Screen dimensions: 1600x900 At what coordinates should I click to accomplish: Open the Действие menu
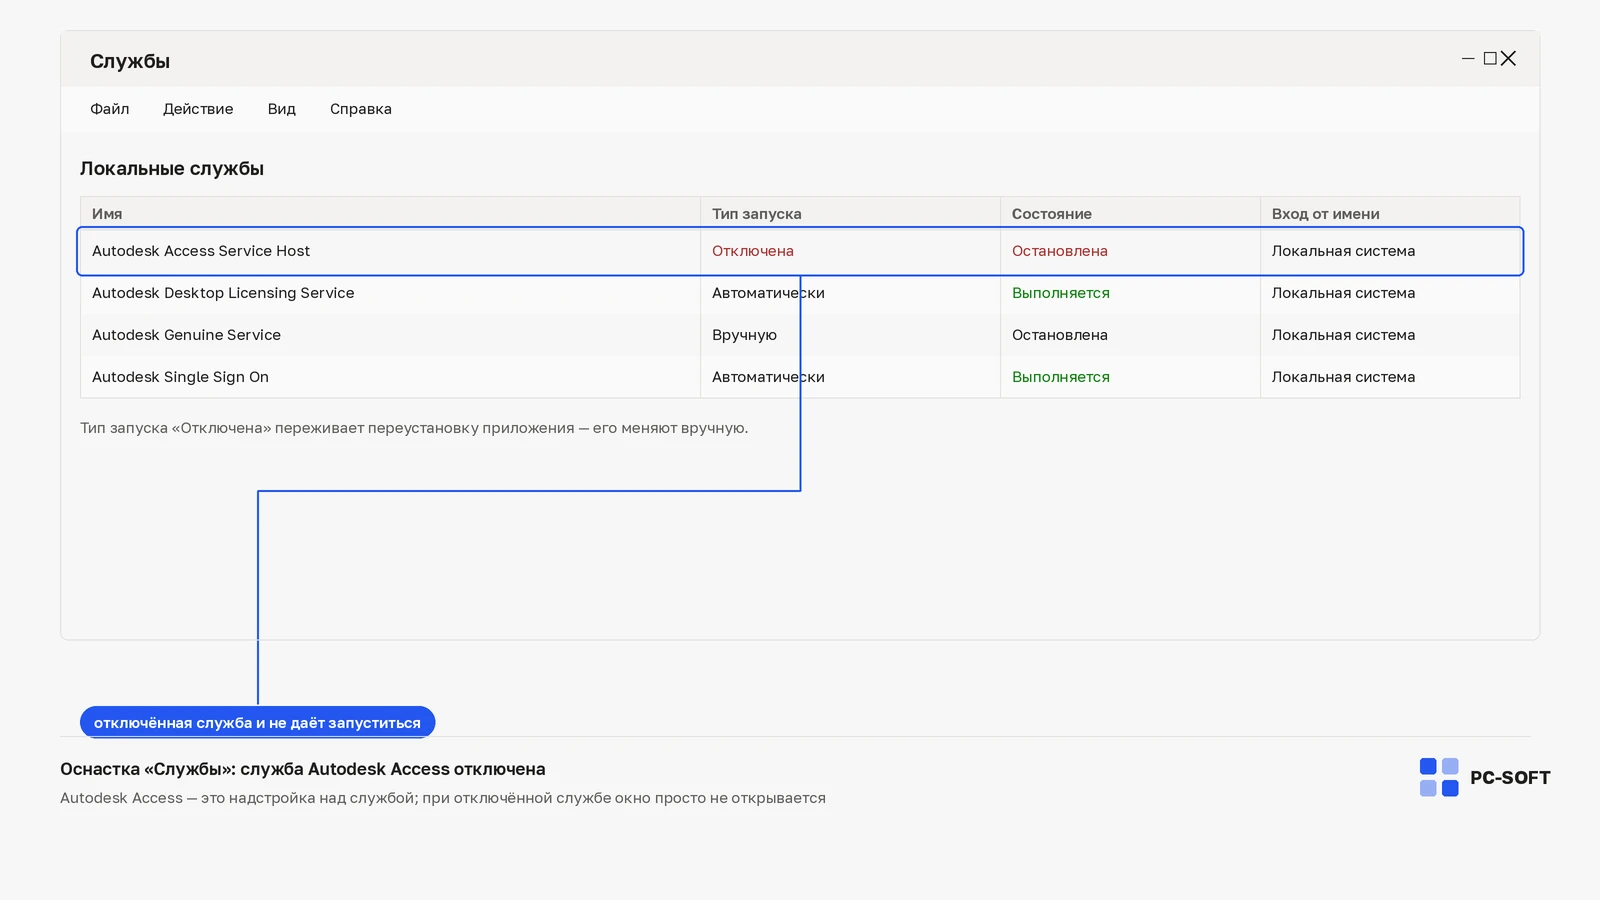click(x=198, y=109)
